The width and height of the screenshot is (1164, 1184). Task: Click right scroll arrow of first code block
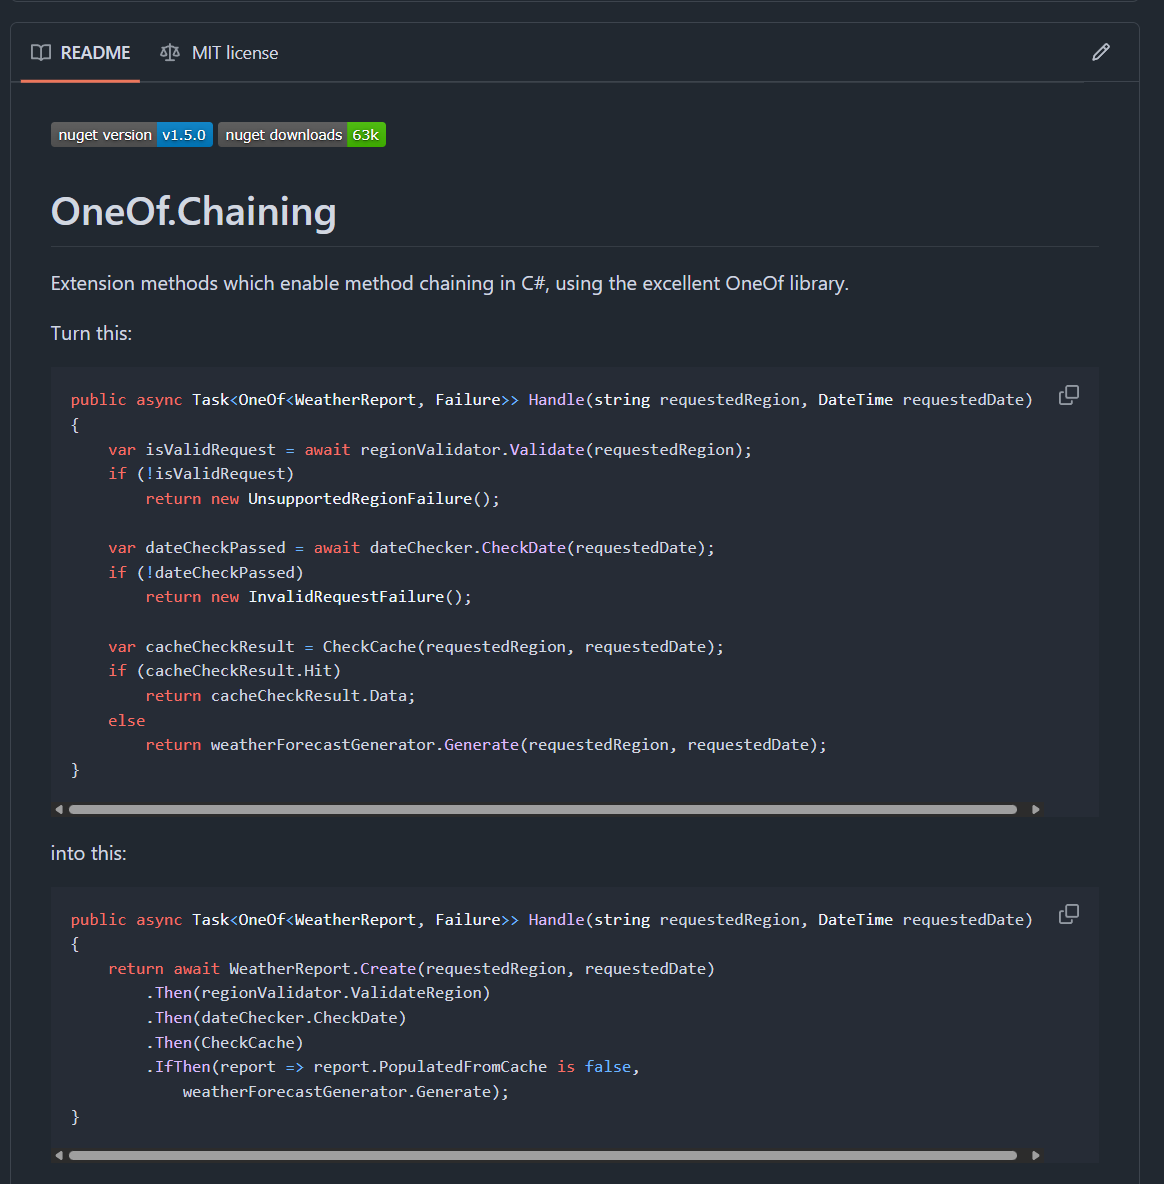point(1036,809)
